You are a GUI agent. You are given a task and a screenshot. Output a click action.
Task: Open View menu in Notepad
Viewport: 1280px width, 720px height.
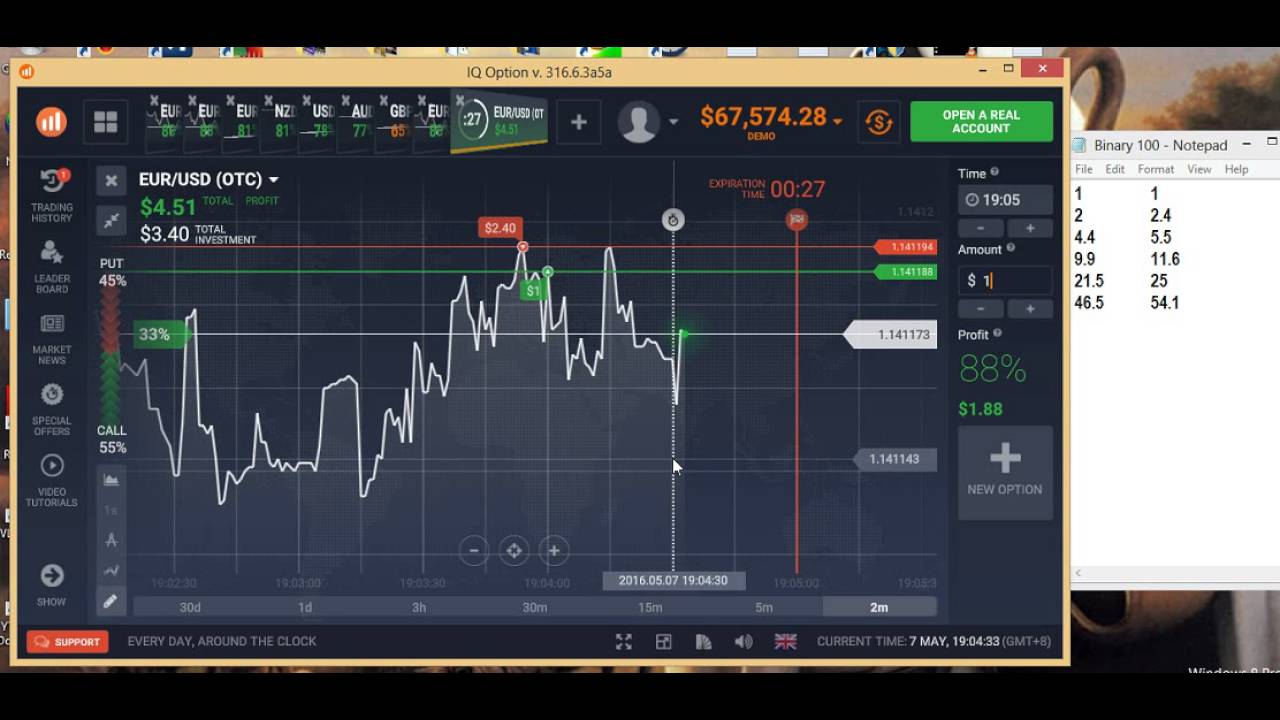(1199, 169)
